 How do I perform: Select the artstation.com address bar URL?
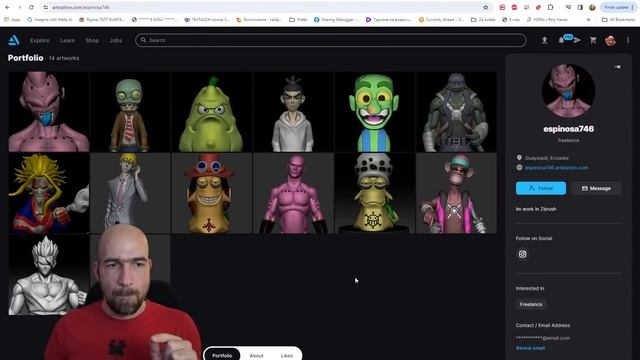coord(81,7)
